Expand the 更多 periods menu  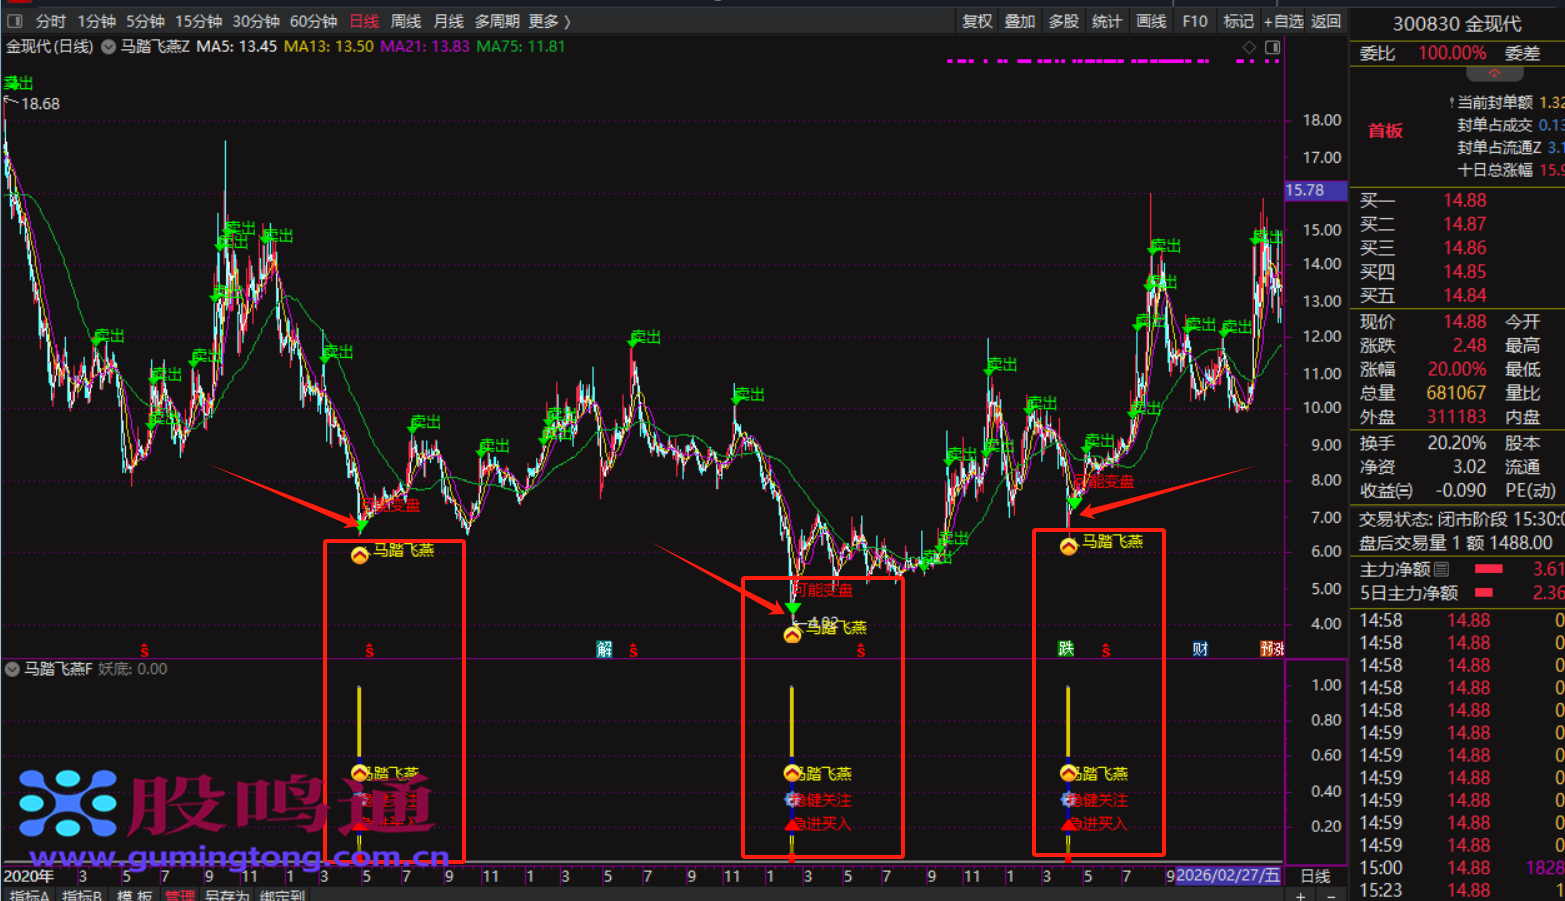click(549, 21)
